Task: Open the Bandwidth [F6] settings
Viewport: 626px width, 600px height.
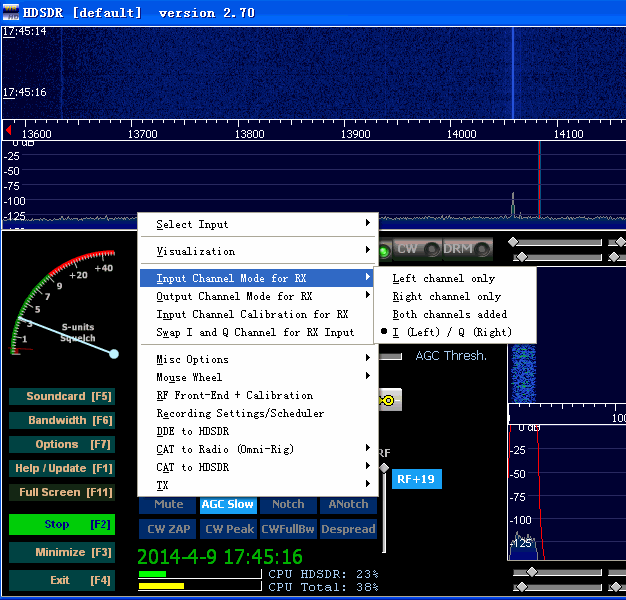Action: pyautogui.click(x=62, y=420)
